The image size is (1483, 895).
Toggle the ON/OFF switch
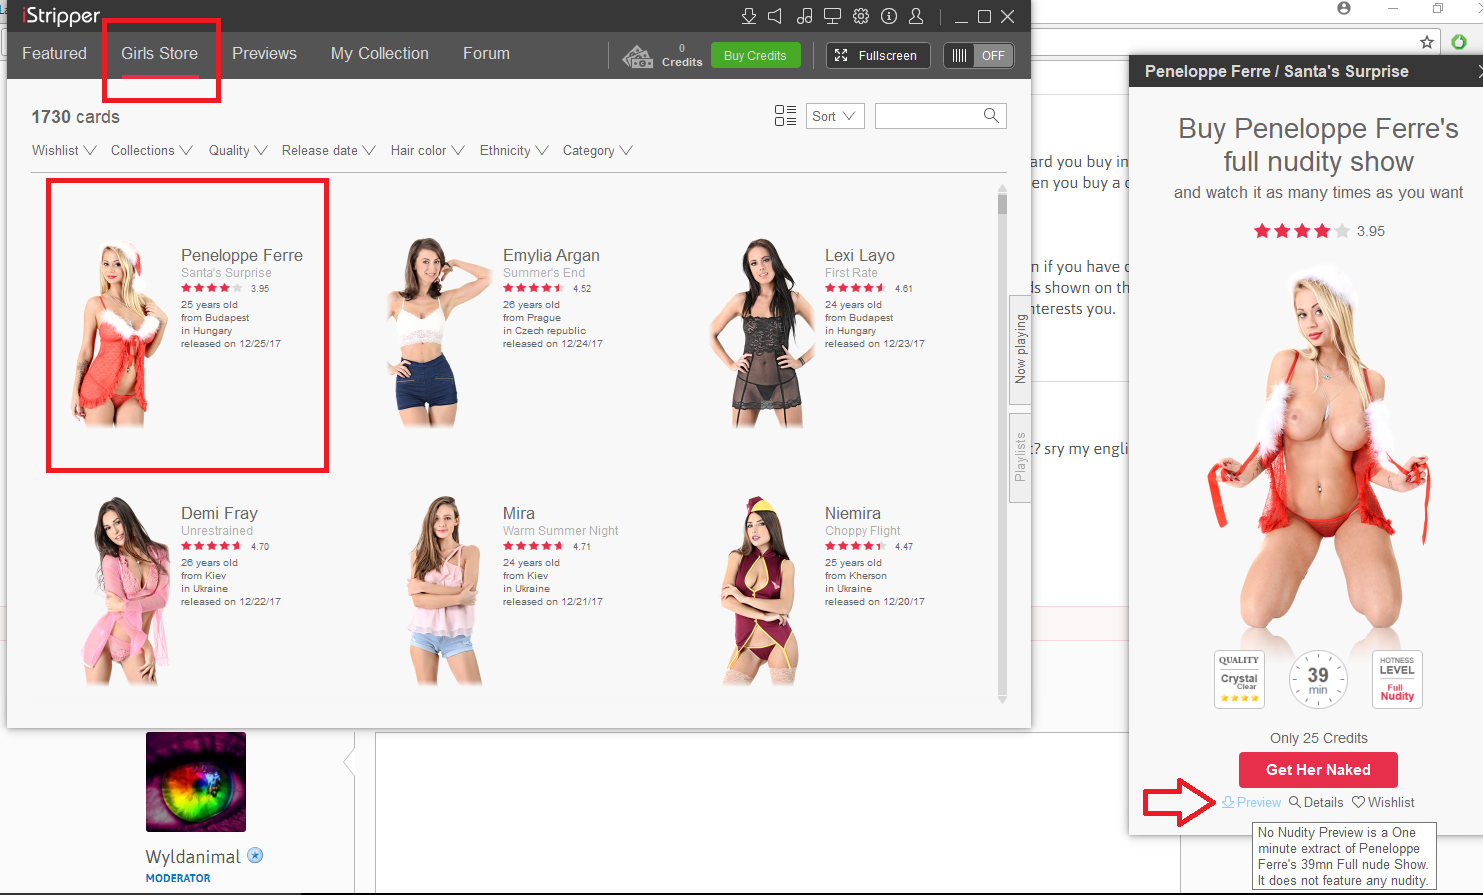click(x=979, y=56)
